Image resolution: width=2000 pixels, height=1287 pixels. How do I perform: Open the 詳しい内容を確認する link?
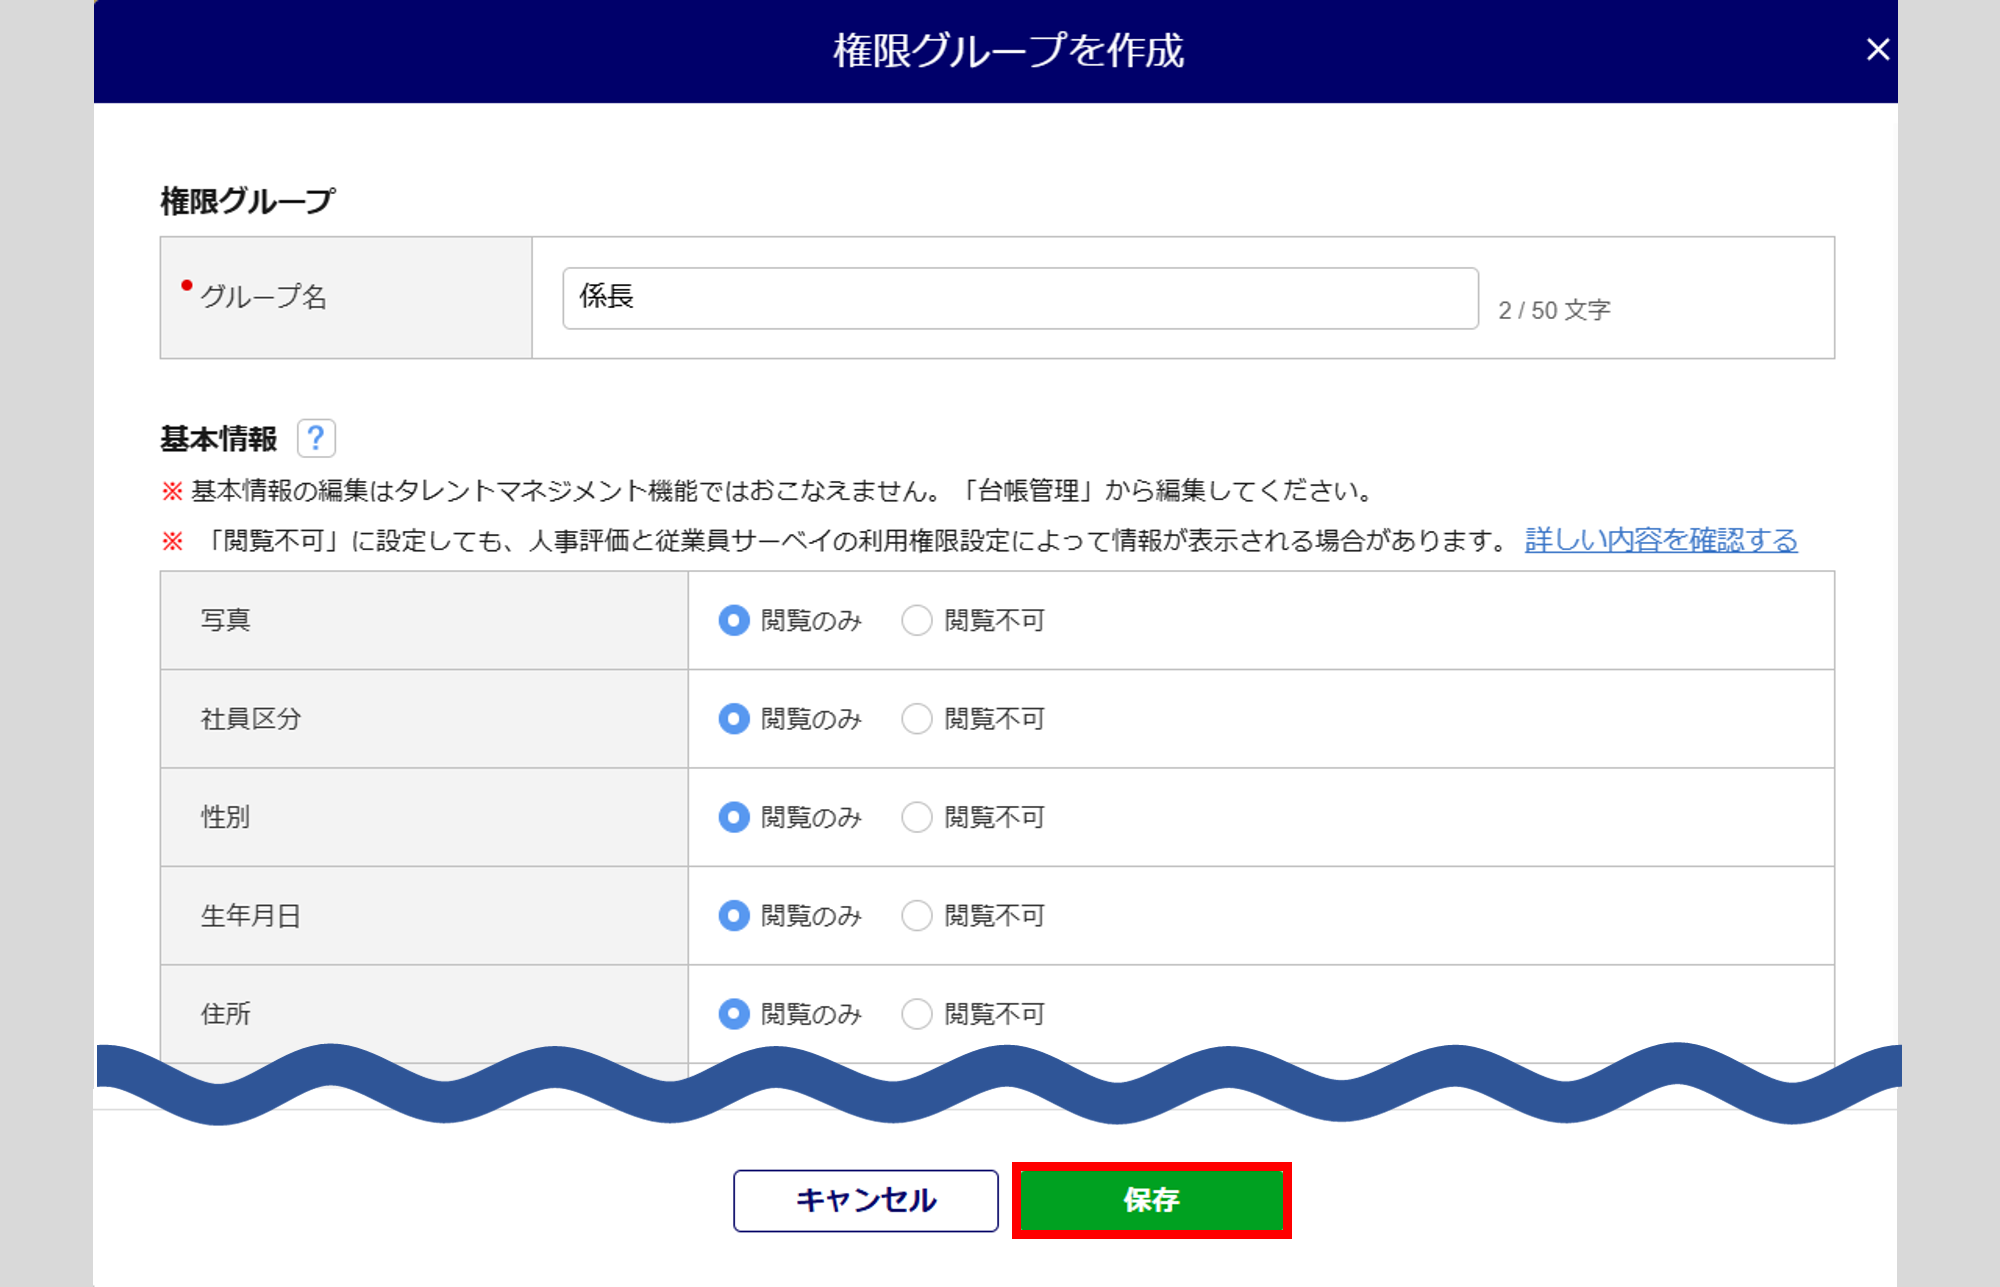[1660, 540]
